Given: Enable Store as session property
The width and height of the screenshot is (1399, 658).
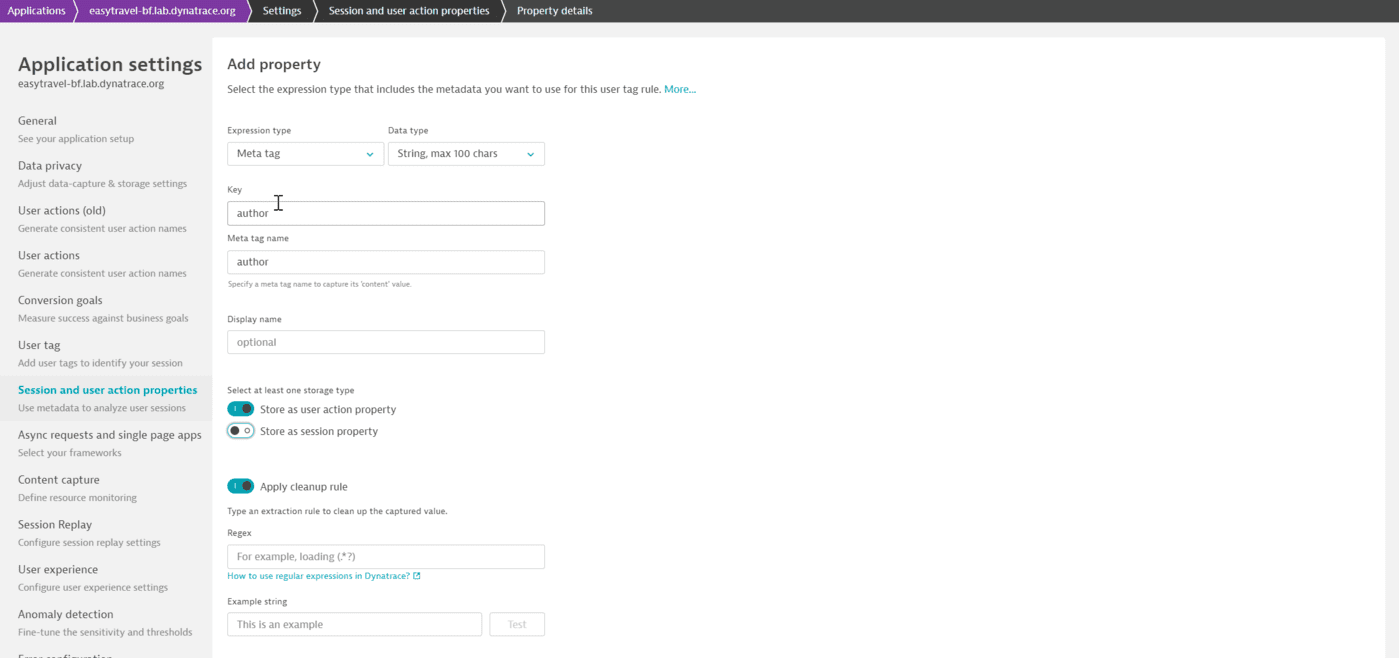Looking at the screenshot, I should tap(240, 430).
